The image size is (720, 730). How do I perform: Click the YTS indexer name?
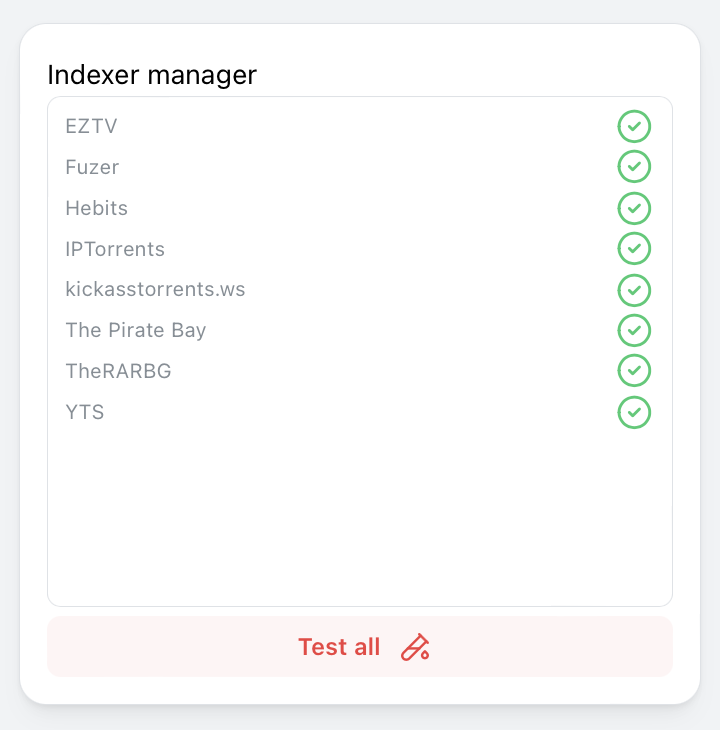click(85, 412)
